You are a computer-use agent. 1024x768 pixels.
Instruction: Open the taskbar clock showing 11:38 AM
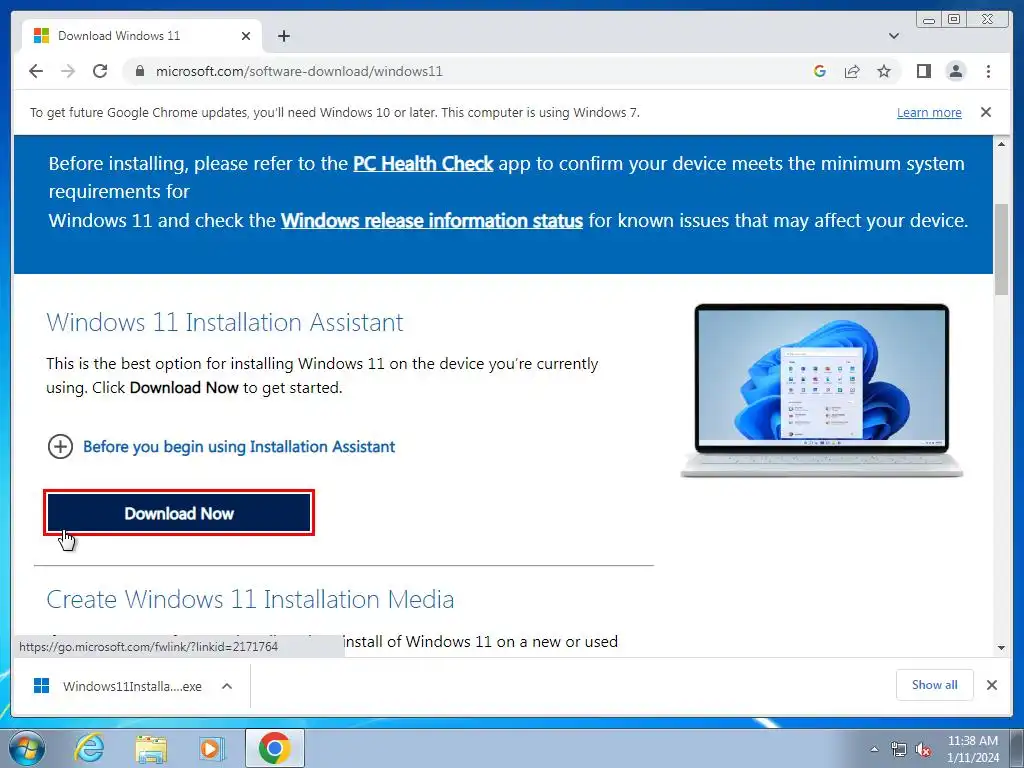coord(972,749)
